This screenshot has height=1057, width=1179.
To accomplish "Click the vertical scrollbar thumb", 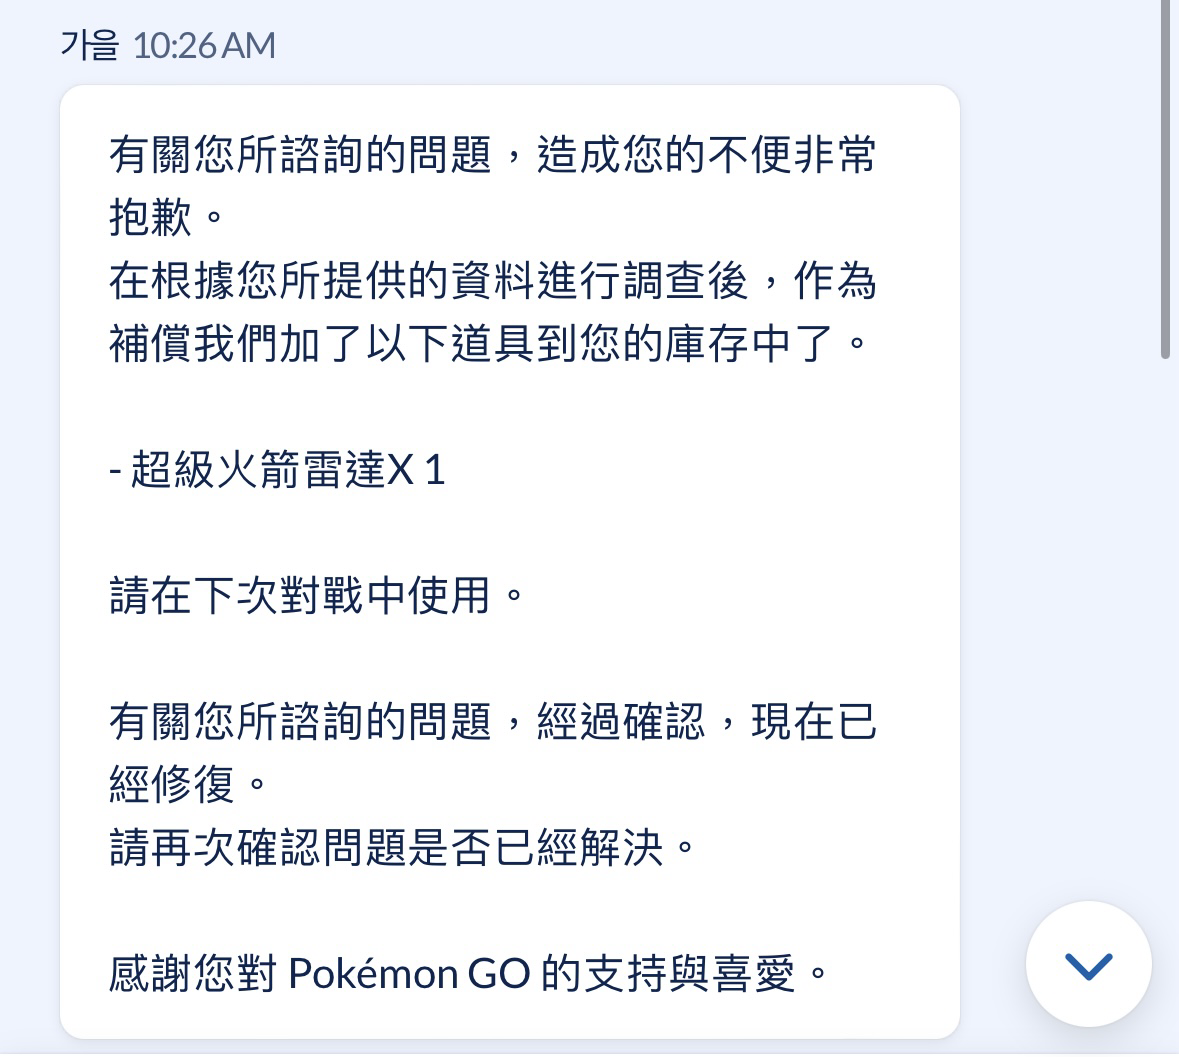I will click(1165, 179).
